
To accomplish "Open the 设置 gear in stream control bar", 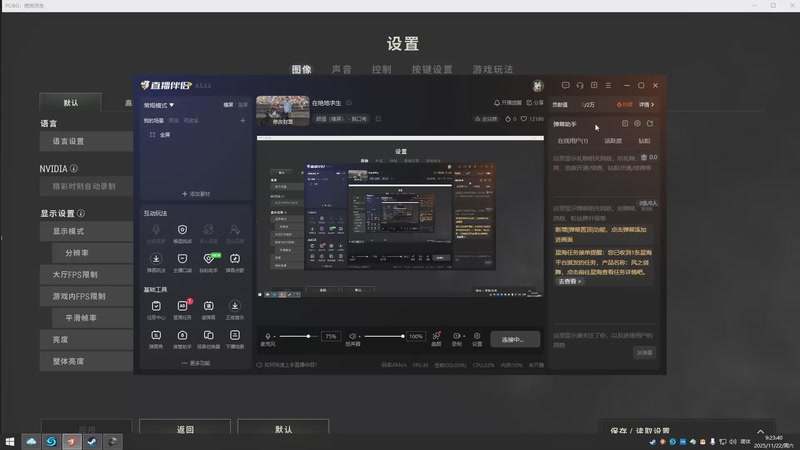I will tap(477, 336).
